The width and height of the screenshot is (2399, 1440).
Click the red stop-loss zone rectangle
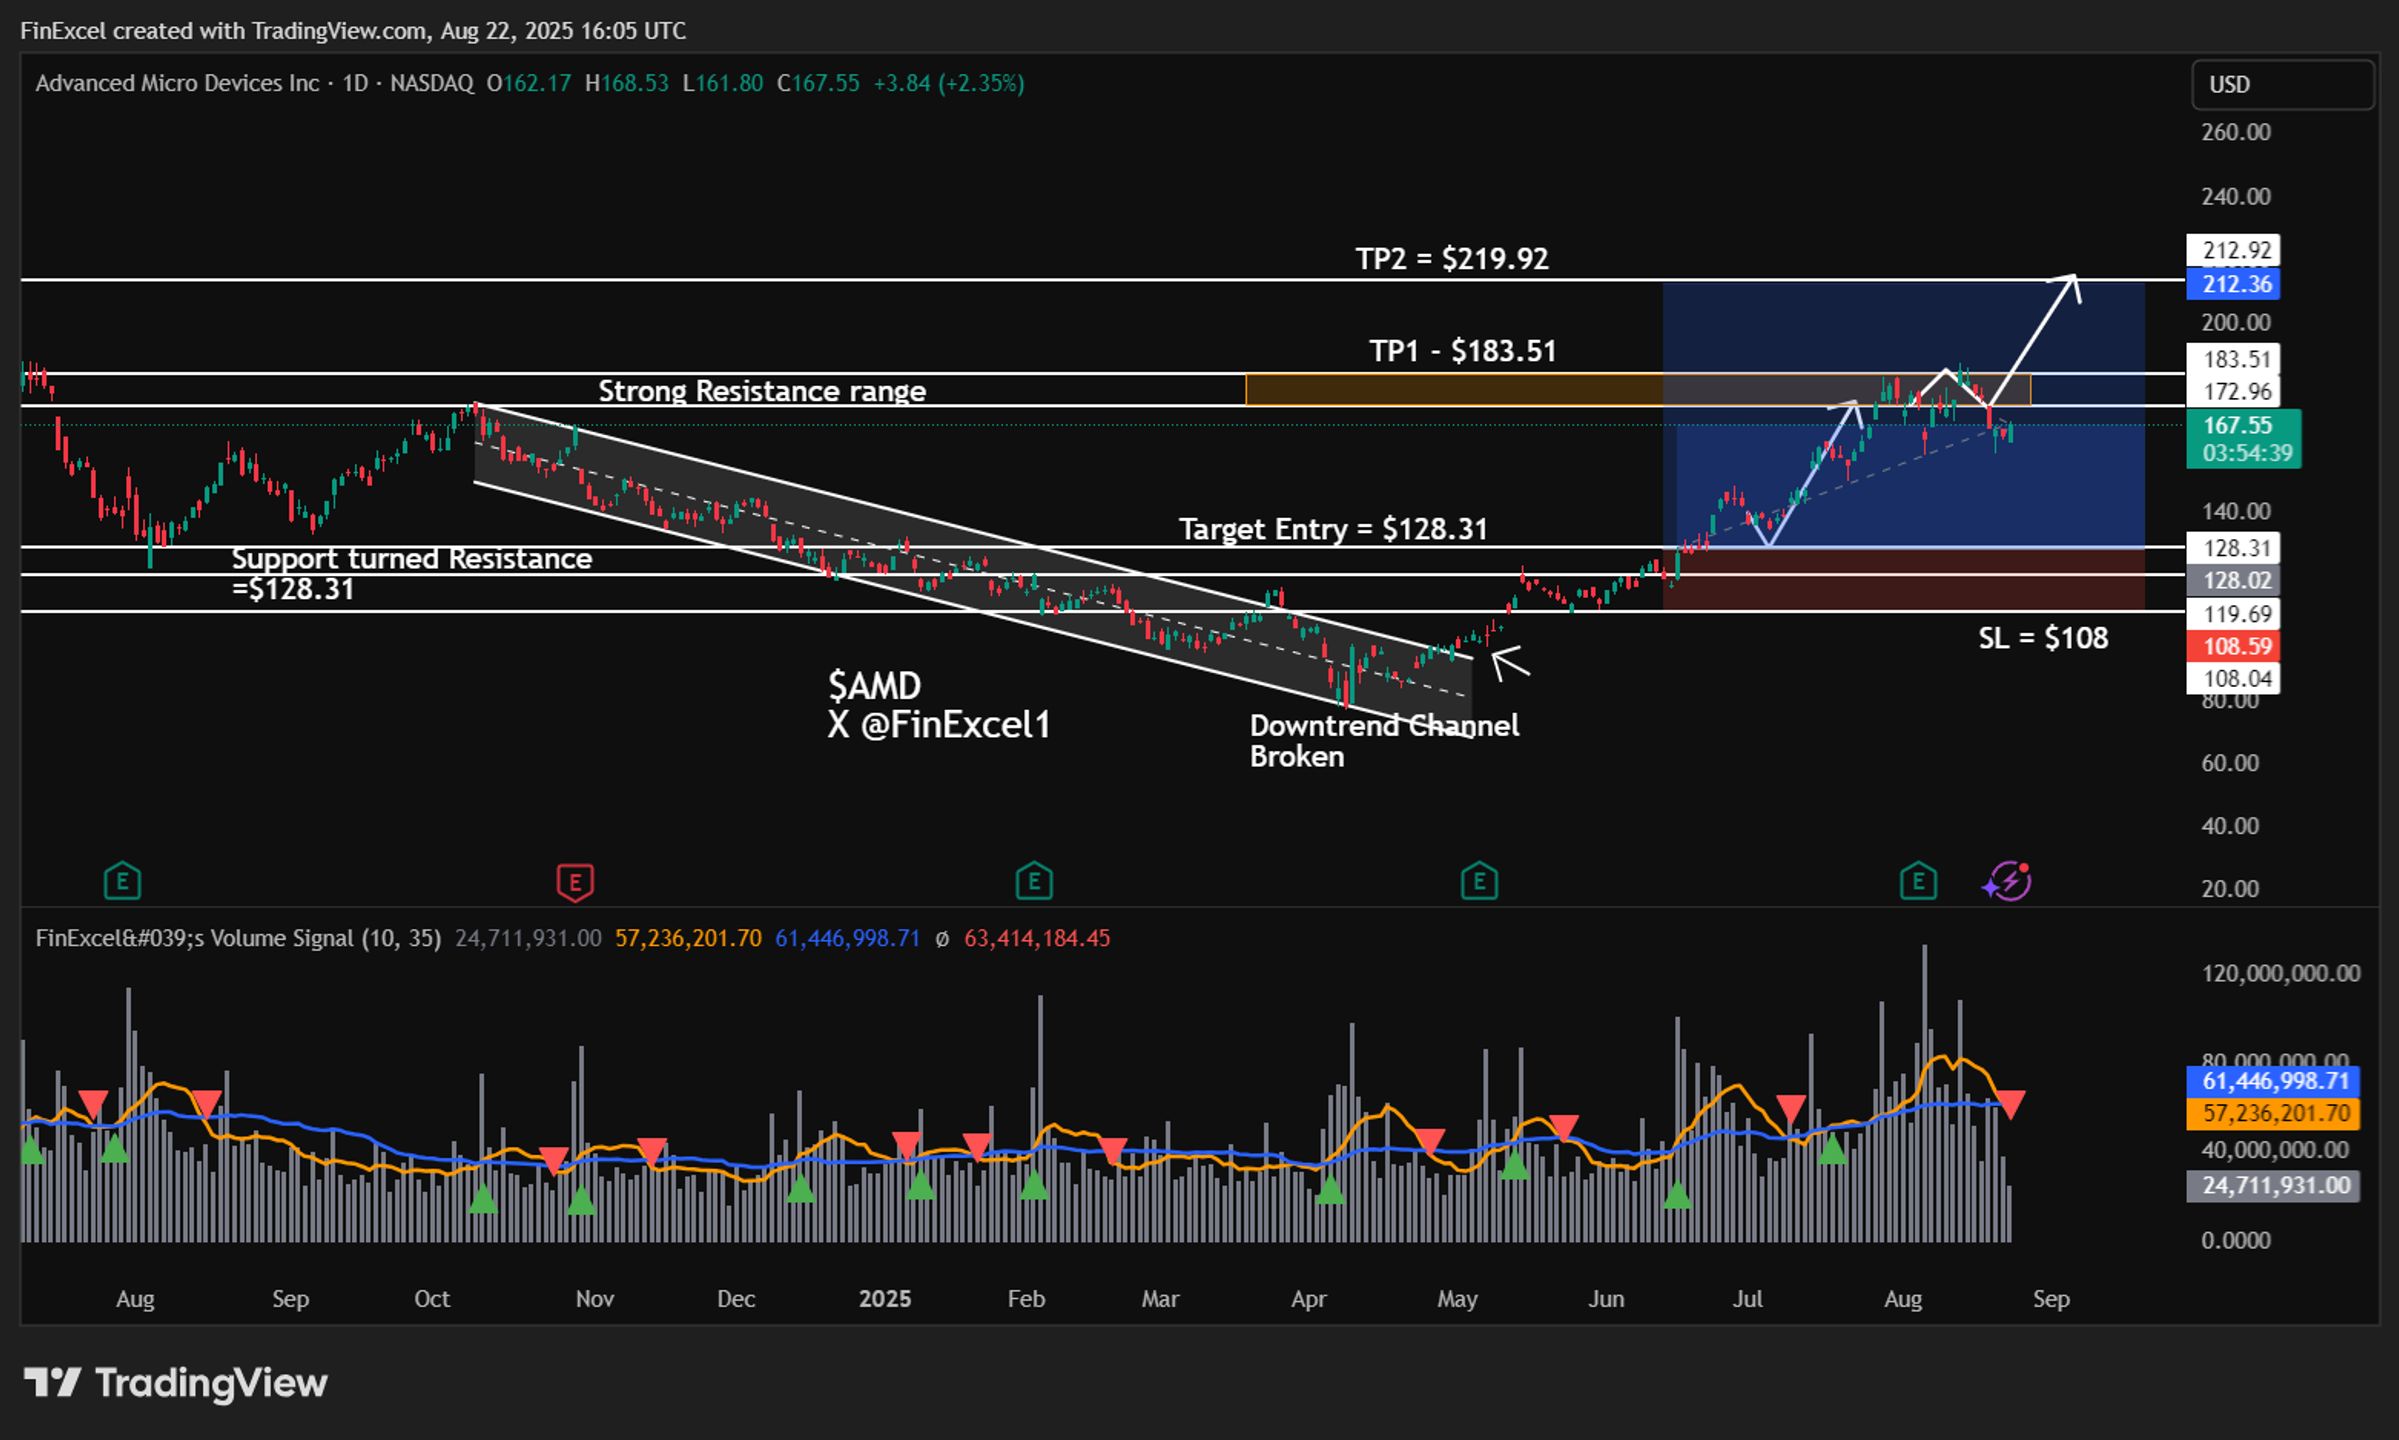pyautogui.click(x=1903, y=580)
